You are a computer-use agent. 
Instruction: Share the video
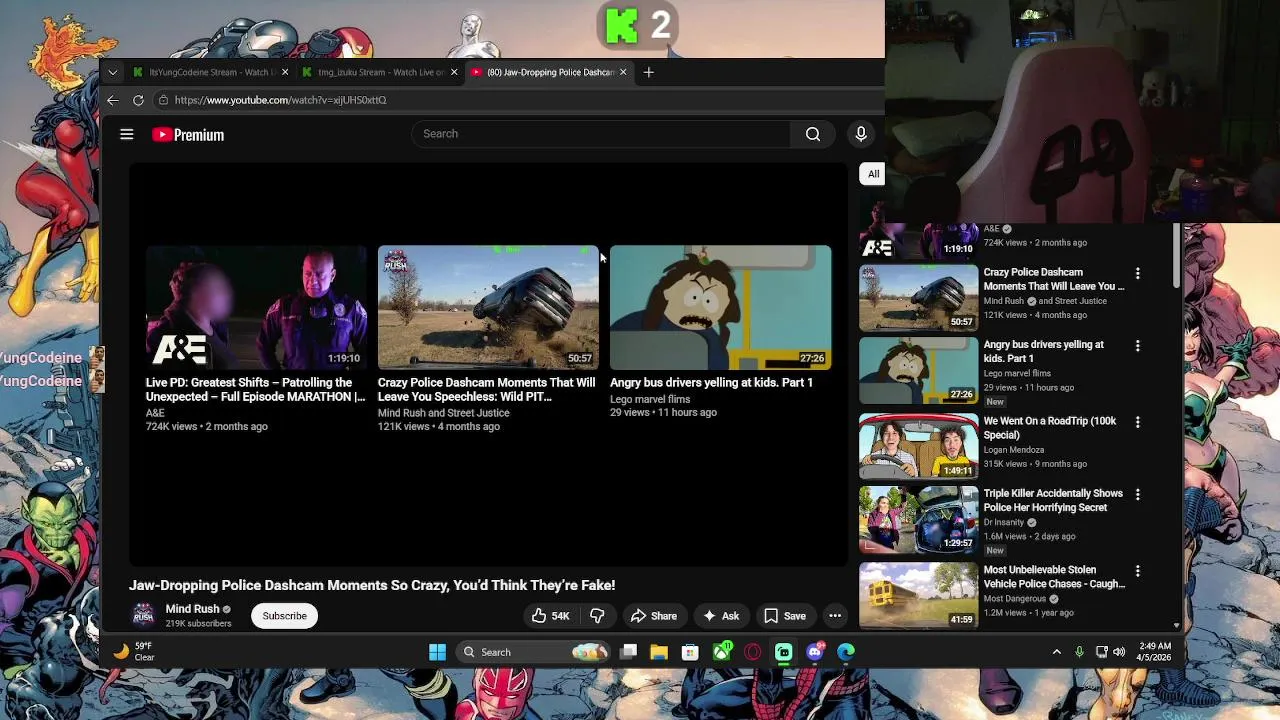pyautogui.click(x=653, y=616)
